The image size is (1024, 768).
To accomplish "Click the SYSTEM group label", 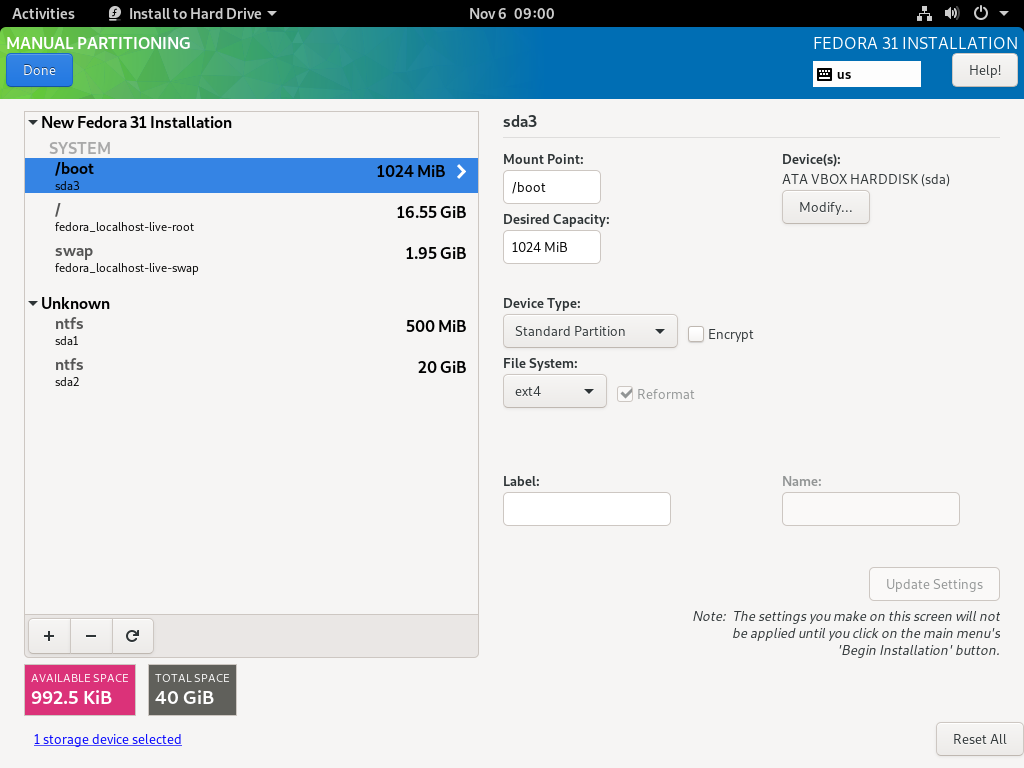I will (80, 148).
